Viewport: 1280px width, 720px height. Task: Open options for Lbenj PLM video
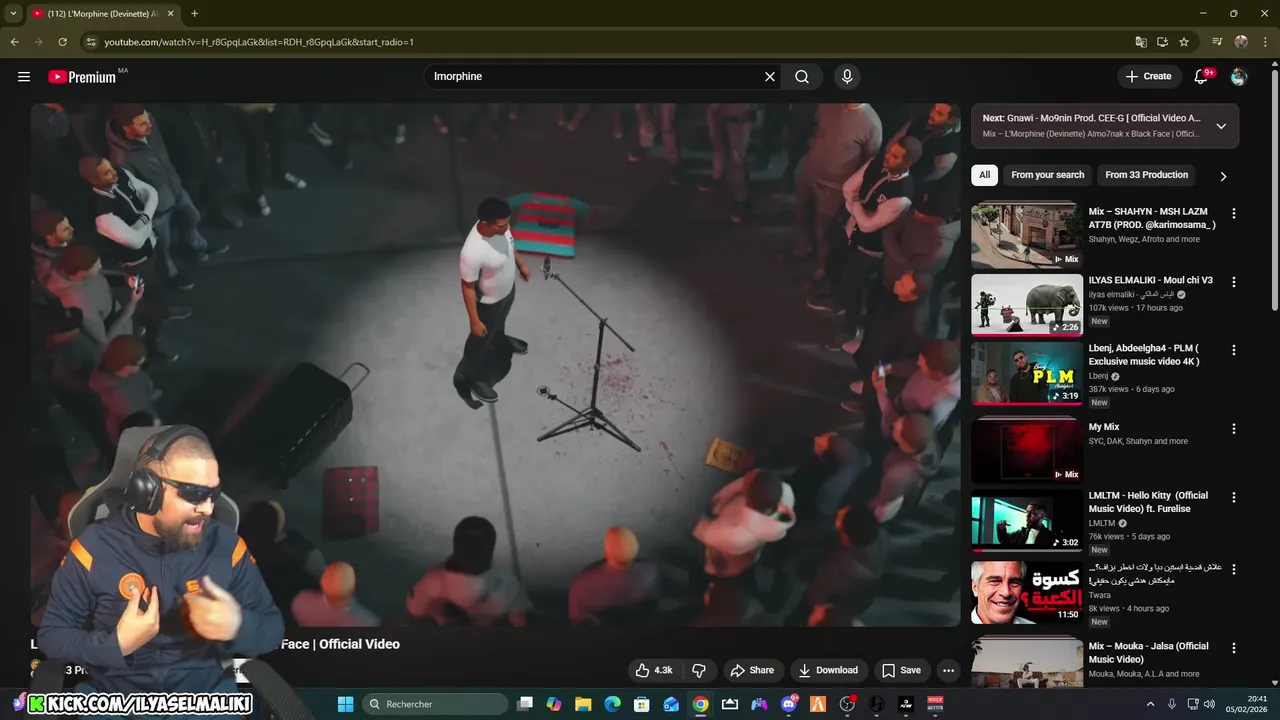[1234, 350]
